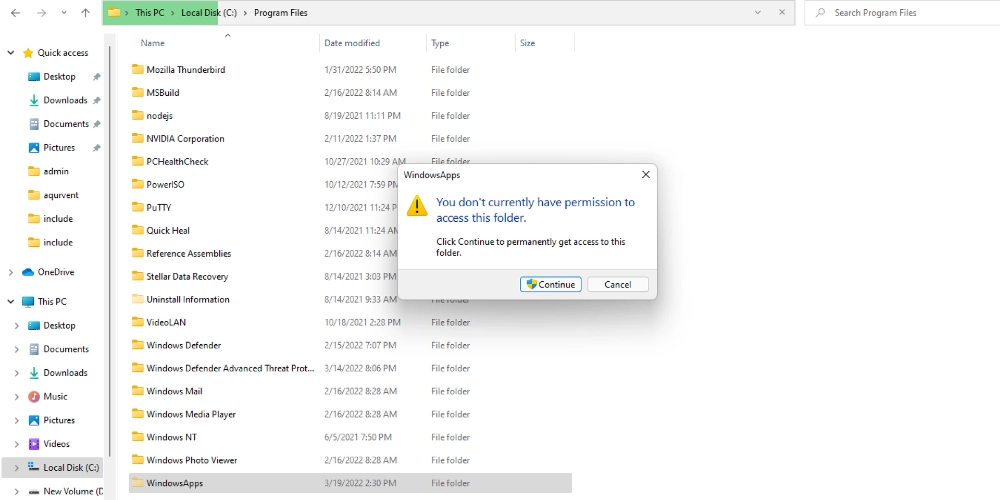
Task: Select the Windows NT folder icon
Action: [x=138, y=437]
